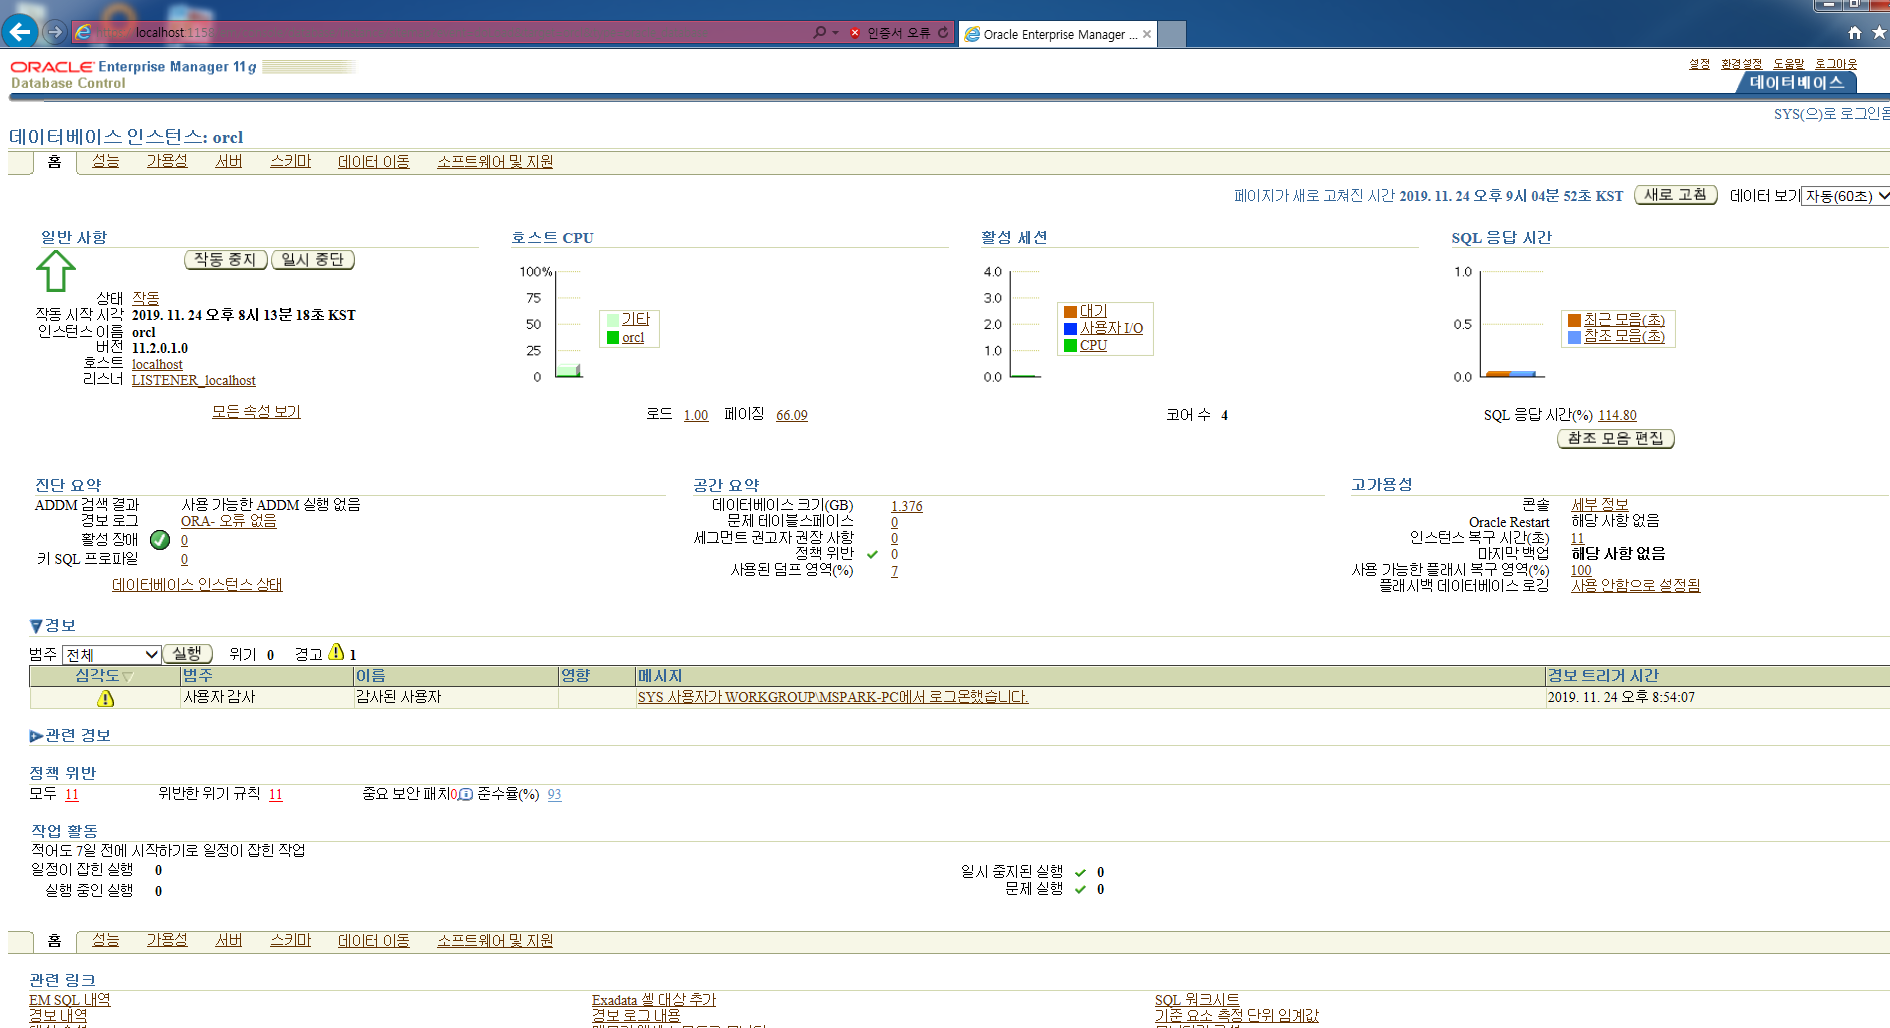Open the 데이터베이스 크기 1.376 link
Image resolution: width=1890 pixels, height=1028 pixels.
click(907, 507)
